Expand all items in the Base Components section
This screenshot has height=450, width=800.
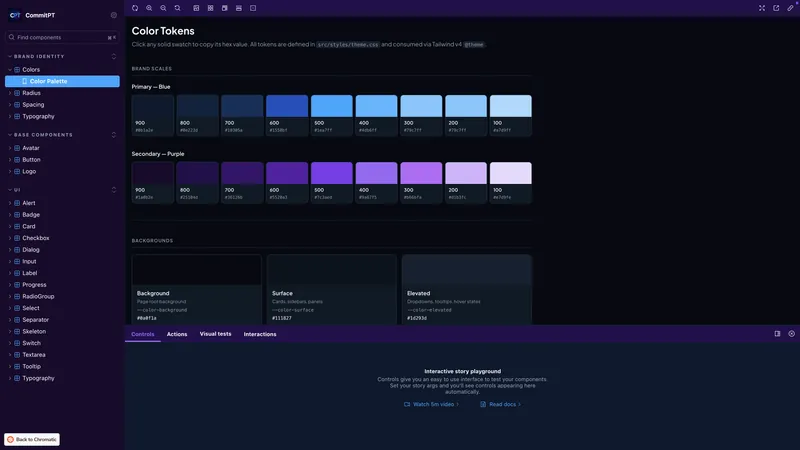coord(114,135)
